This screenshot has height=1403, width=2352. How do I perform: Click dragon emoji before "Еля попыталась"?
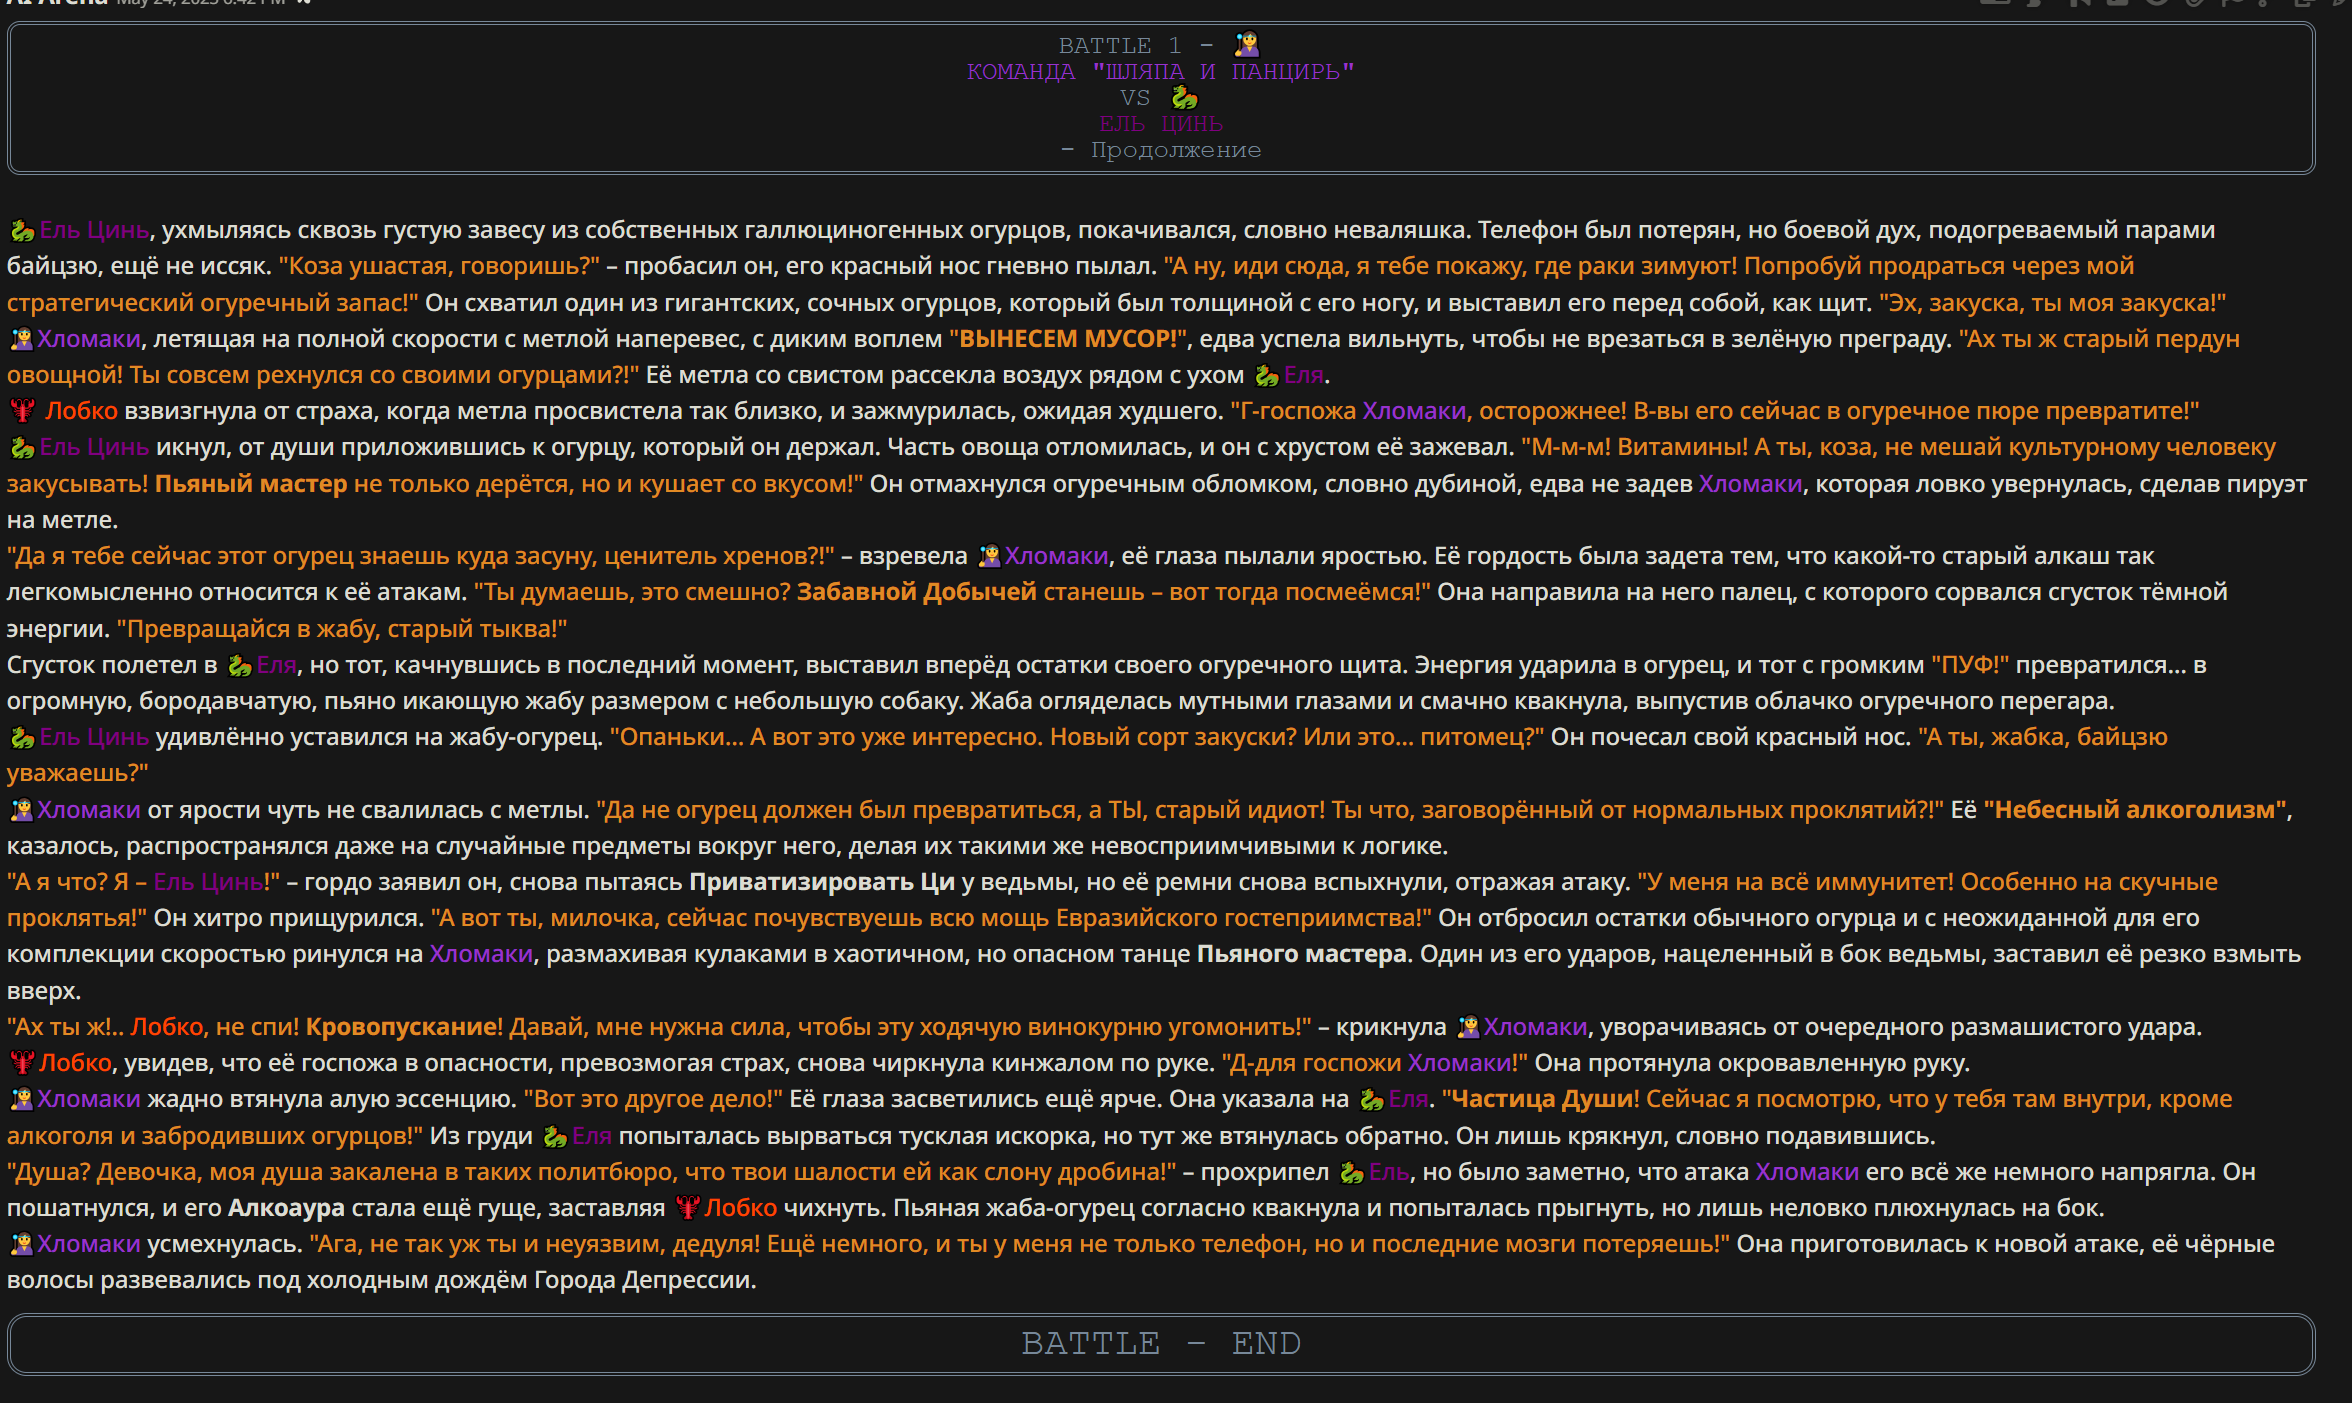(x=554, y=1137)
